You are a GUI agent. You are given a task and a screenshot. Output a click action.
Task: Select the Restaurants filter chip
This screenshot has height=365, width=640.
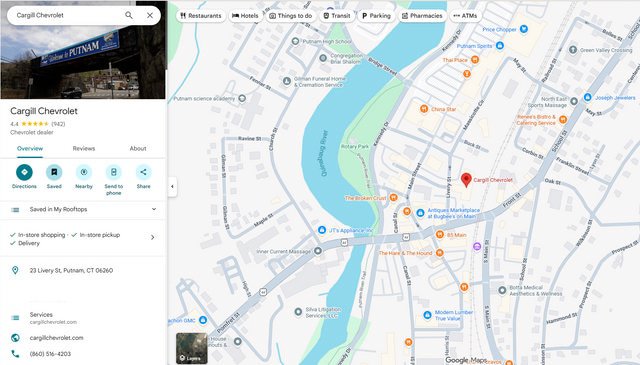[x=201, y=16]
